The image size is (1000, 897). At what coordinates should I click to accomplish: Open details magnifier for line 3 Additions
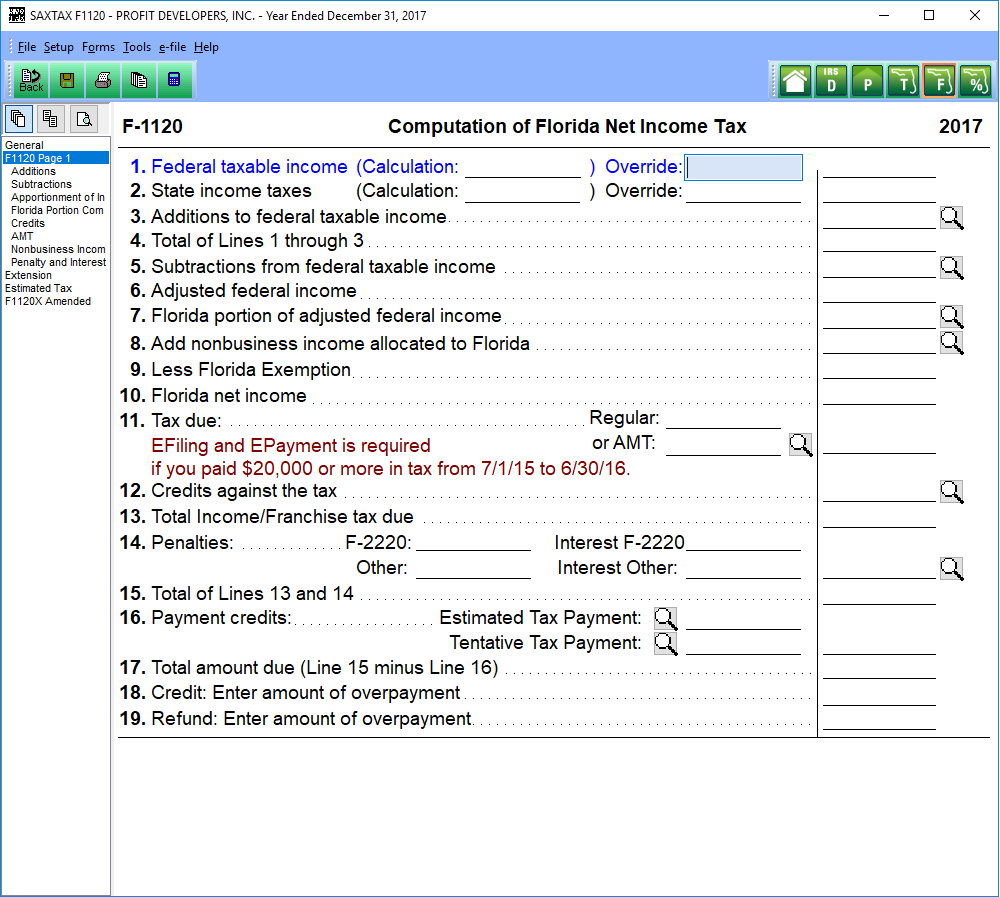coord(952,218)
